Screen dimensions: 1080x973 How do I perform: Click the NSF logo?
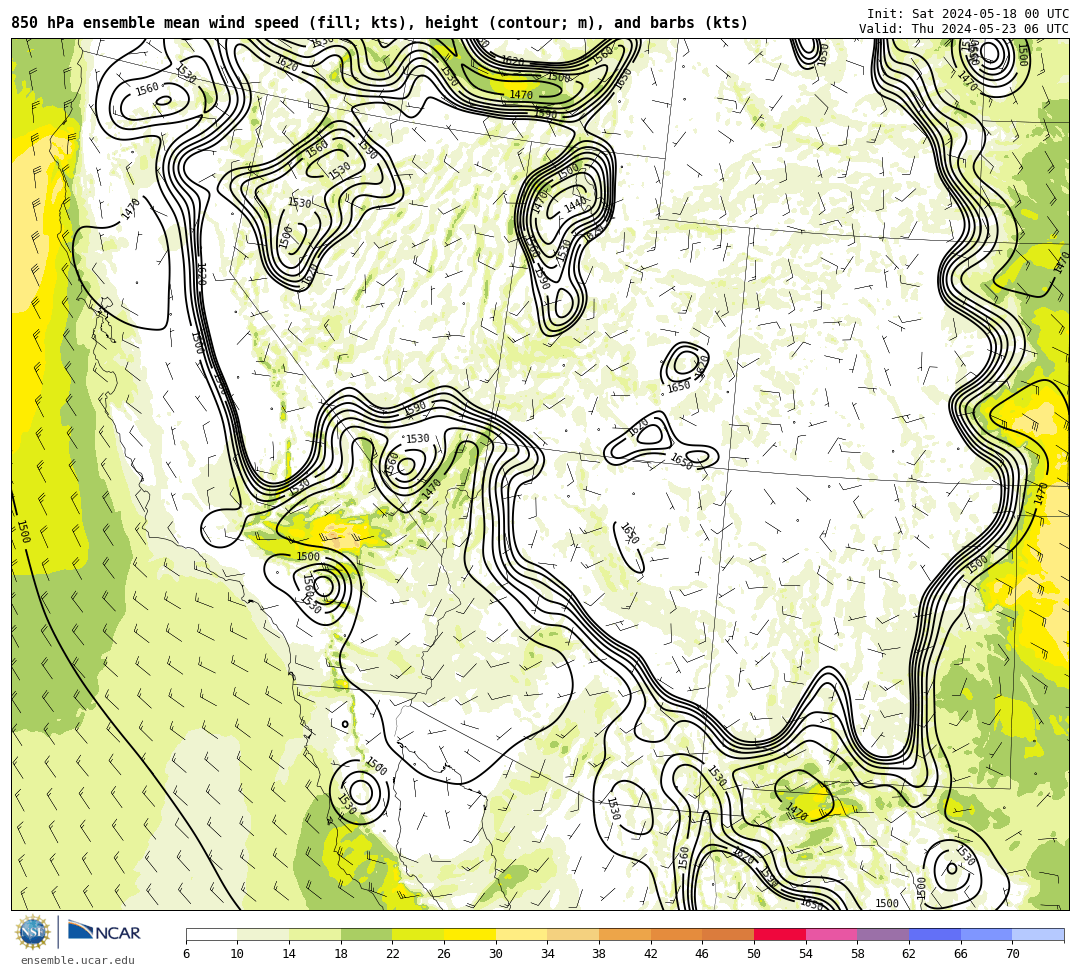point(33,932)
